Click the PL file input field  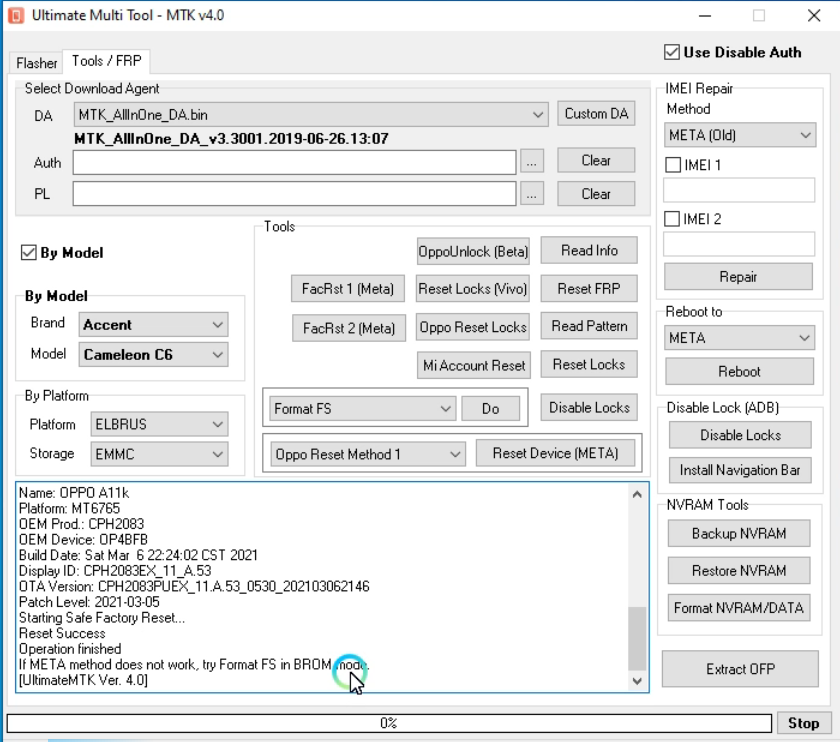pyautogui.click(x=295, y=193)
